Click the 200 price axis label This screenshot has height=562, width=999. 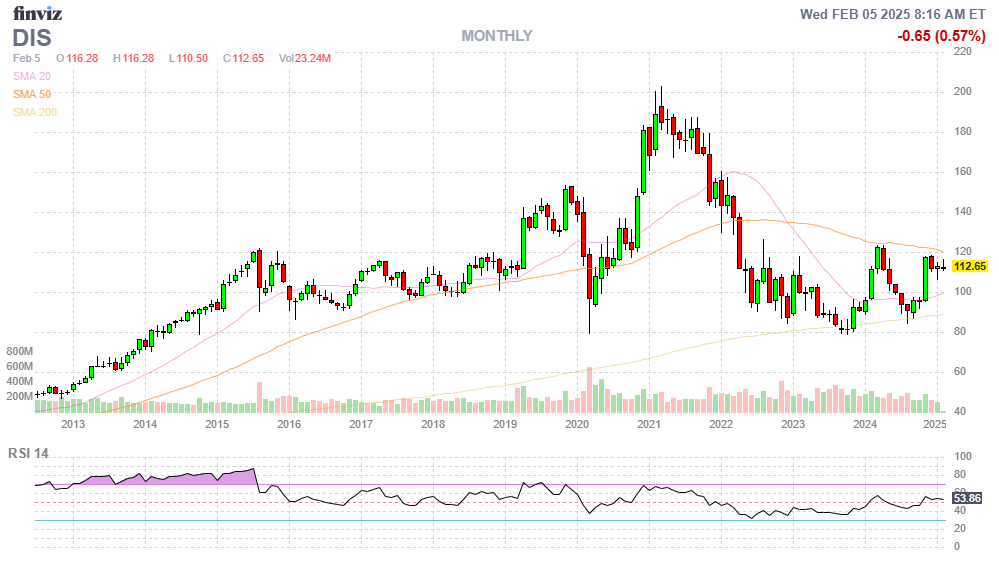(x=963, y=91)
